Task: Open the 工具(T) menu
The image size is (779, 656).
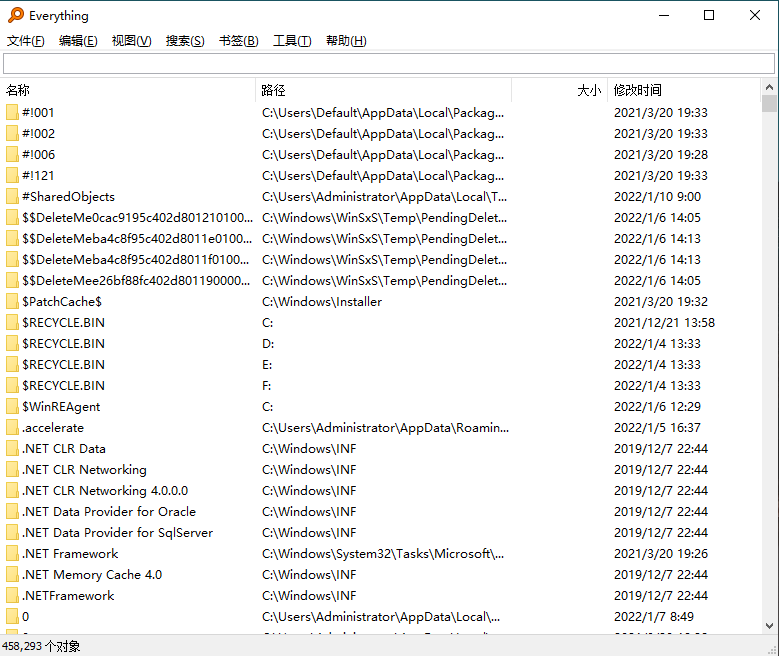Action: pyautogui.click(x=292, y=41)
